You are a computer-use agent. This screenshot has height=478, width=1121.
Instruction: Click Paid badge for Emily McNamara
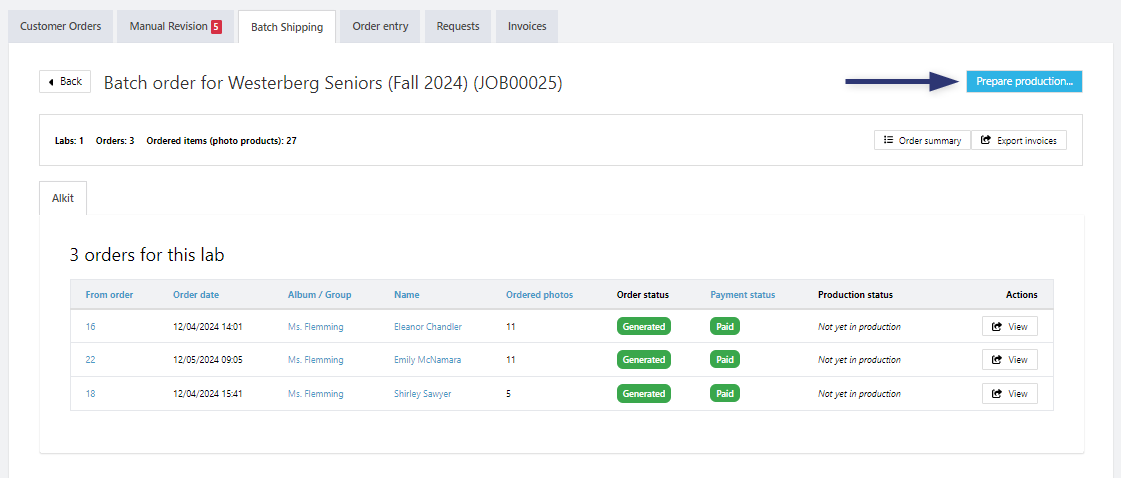pos(725,359)
